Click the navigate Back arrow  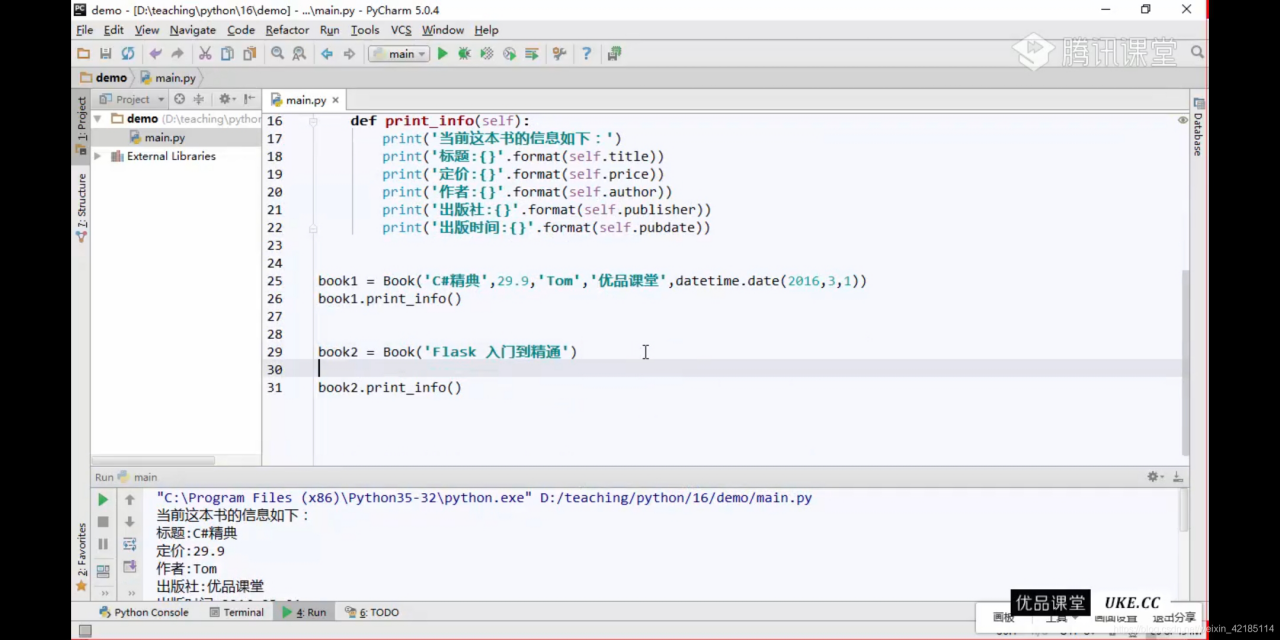[x=327, y=54]
